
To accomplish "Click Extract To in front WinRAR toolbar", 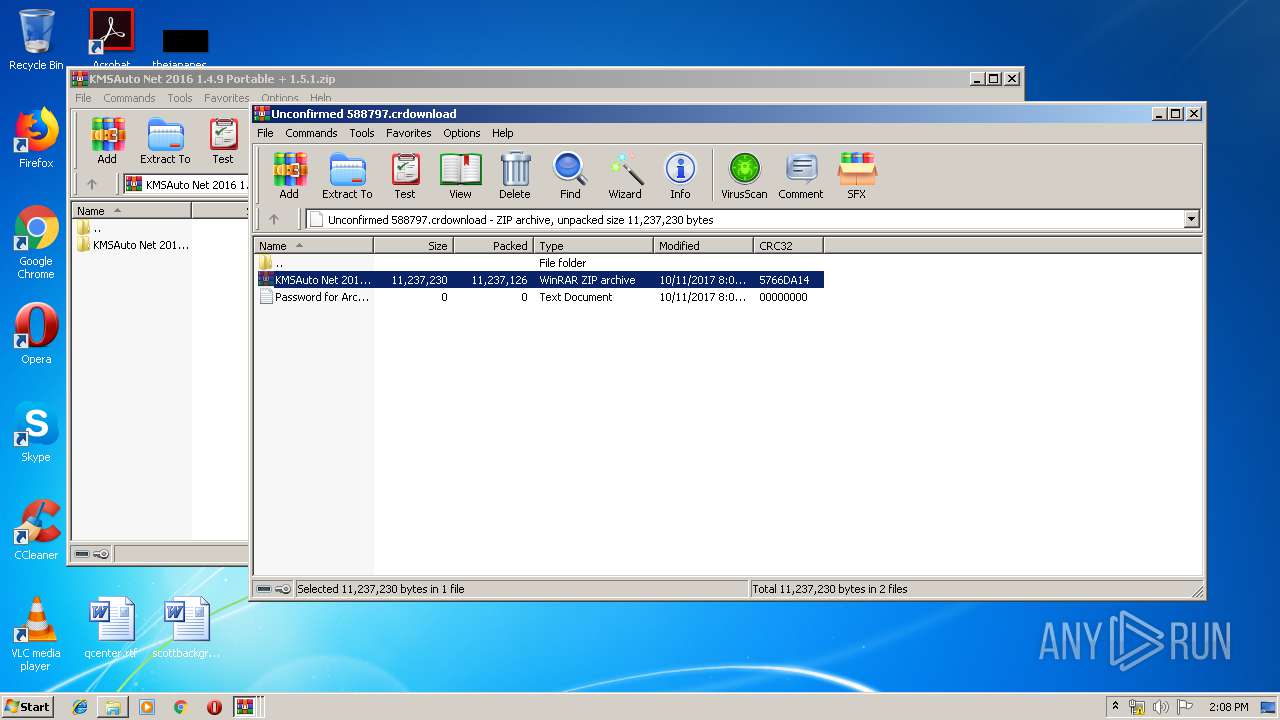I will 347,176.
